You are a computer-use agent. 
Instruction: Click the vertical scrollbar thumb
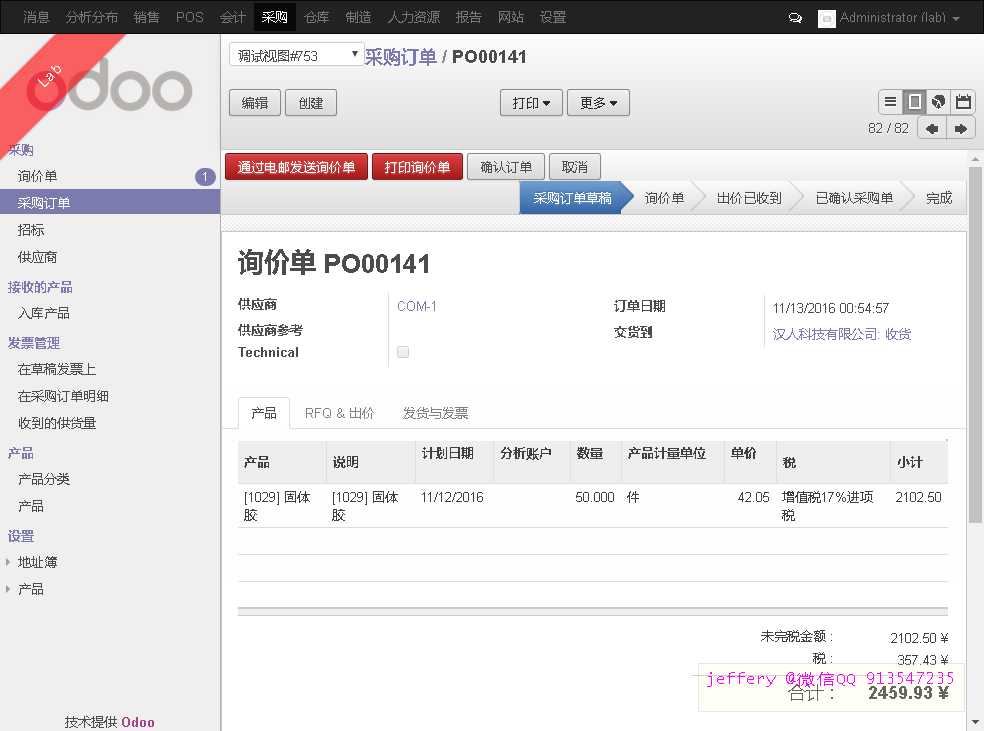click(x=975, y=344)
